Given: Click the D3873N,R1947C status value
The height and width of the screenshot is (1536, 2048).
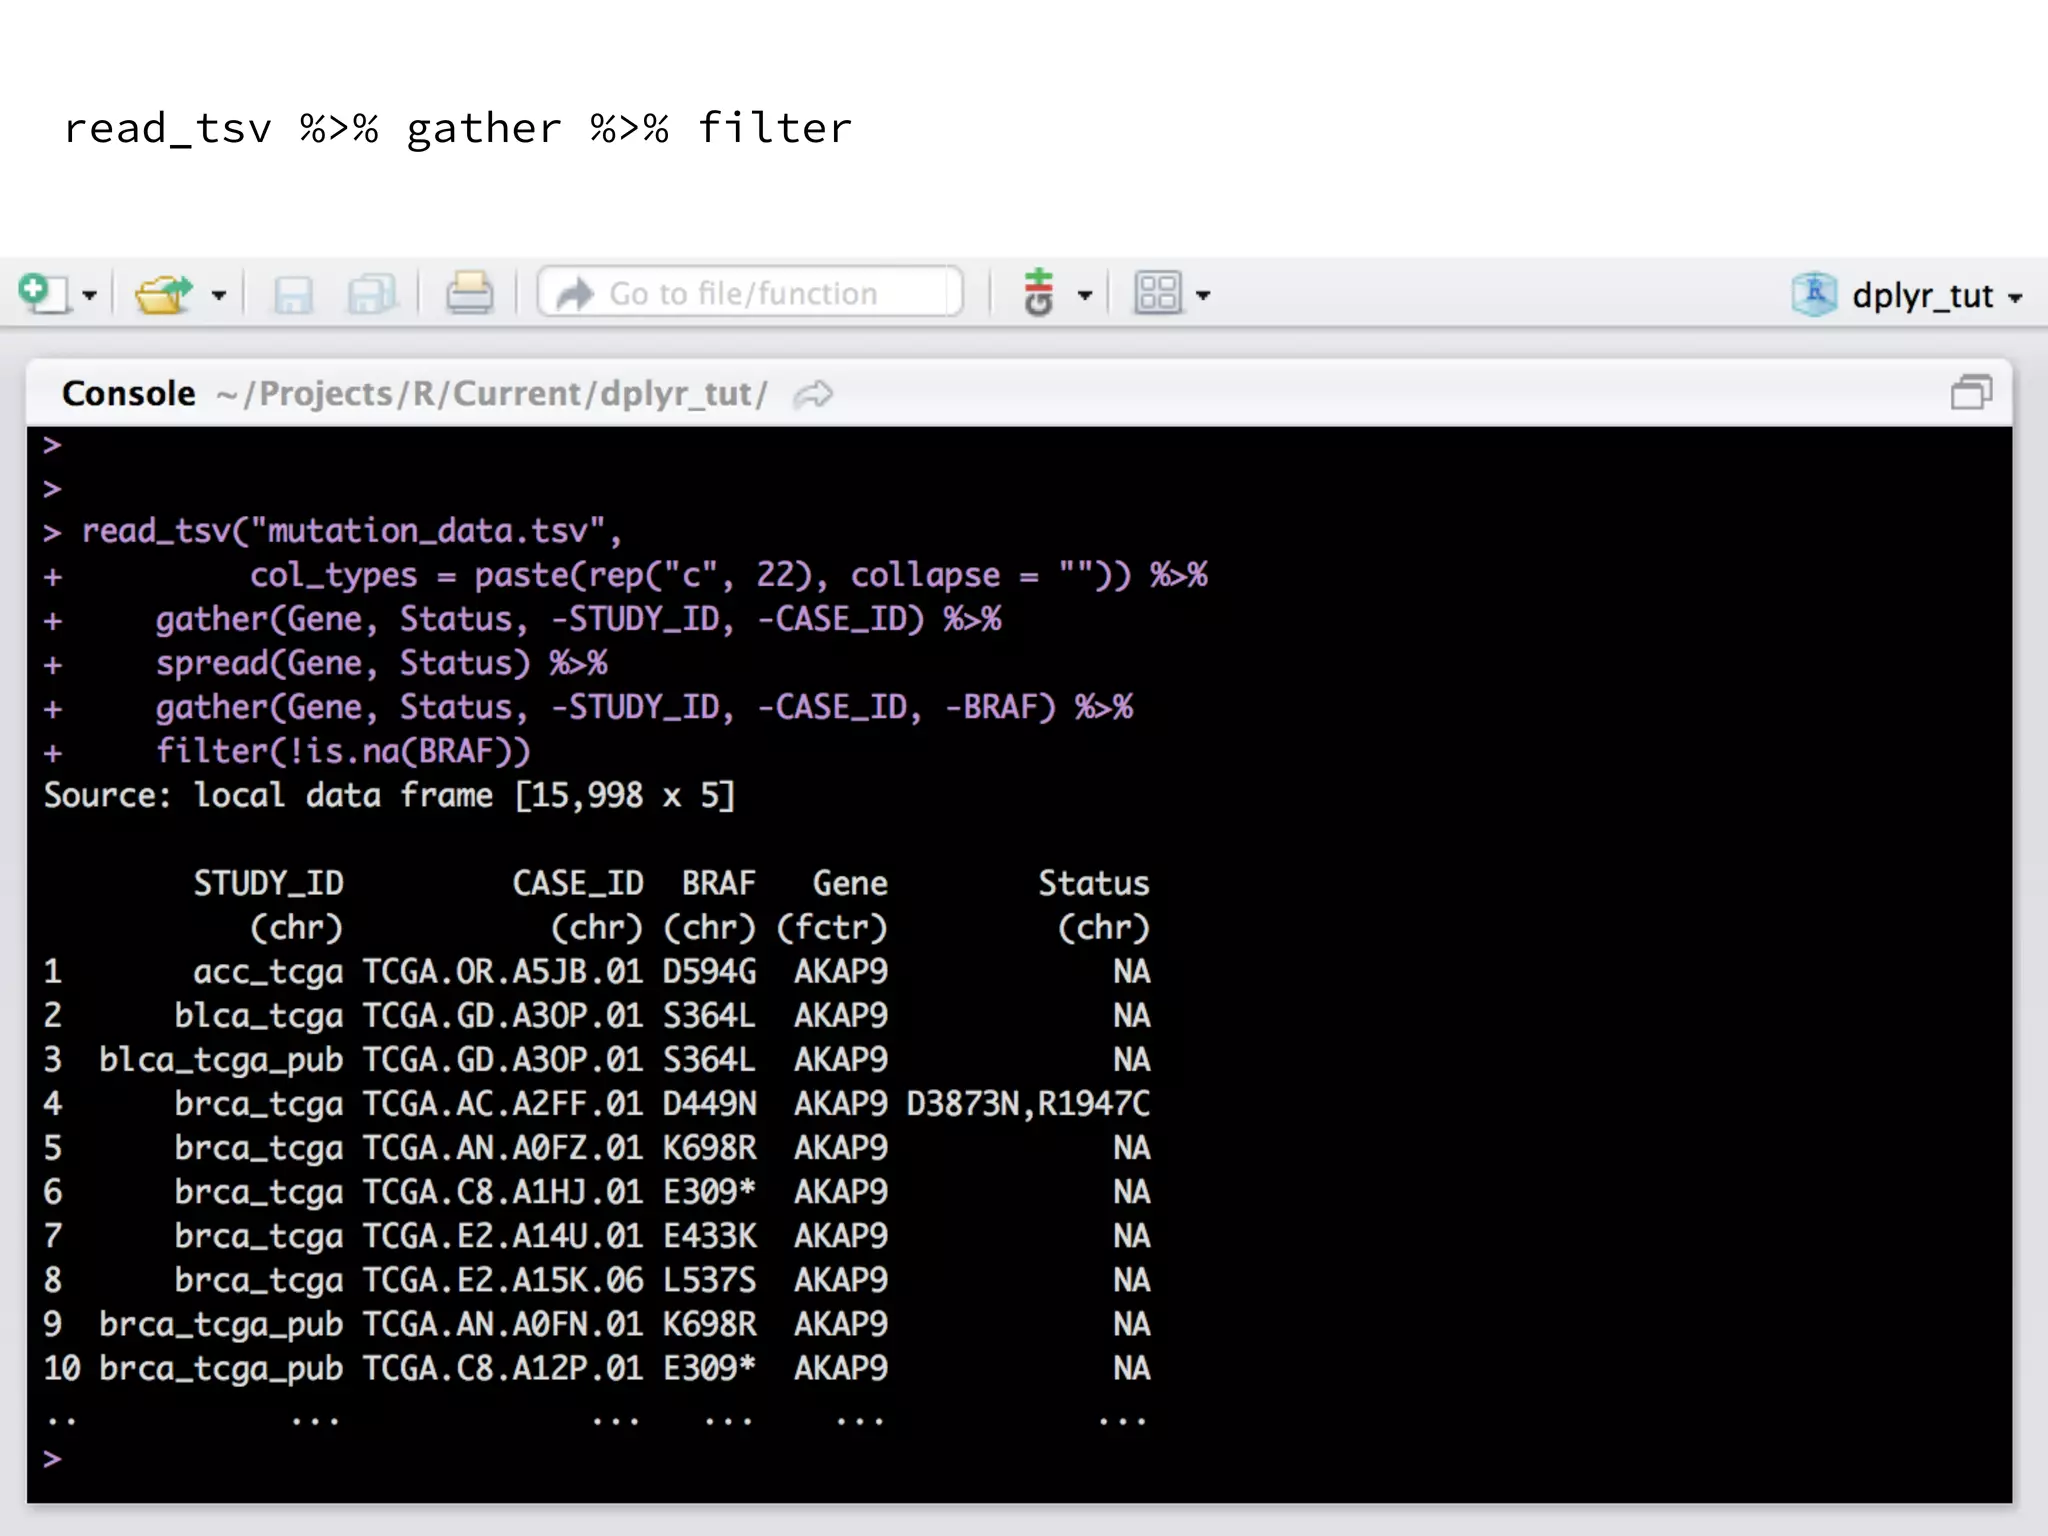Looking at the screenshot, I should [x=1028, y=1104].
